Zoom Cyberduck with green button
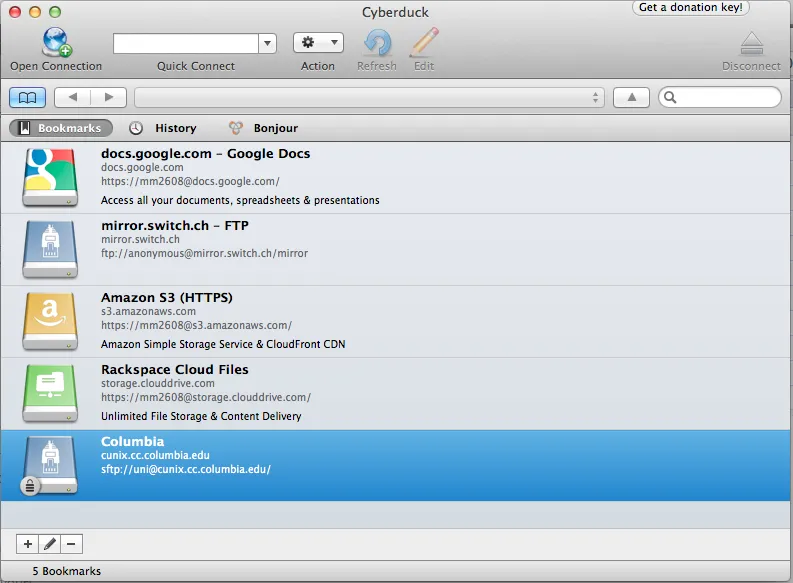The width and height of the screenshot is (793, 583). pos(55,12)
